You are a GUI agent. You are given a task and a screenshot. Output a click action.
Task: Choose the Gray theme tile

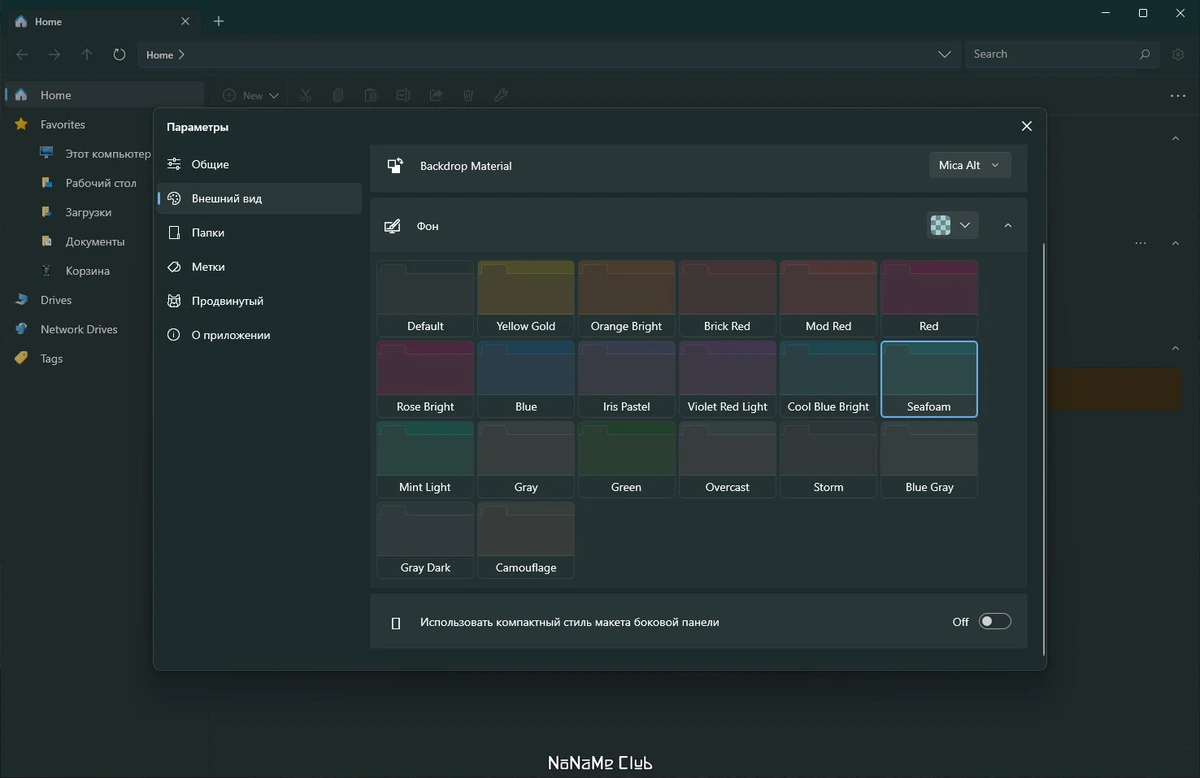[x=526, y=459]
